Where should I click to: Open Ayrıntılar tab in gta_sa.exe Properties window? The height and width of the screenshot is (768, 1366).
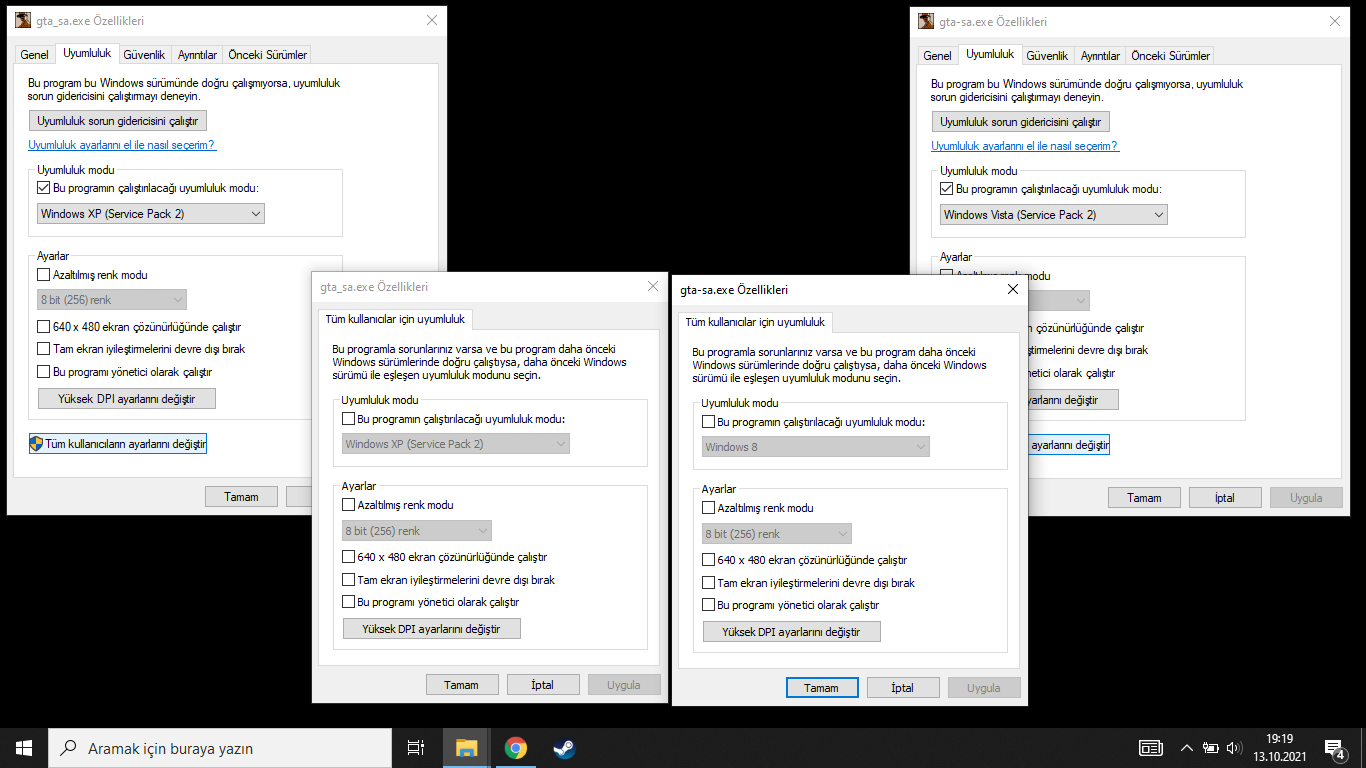pyautogui.click(x=197, y=55)
